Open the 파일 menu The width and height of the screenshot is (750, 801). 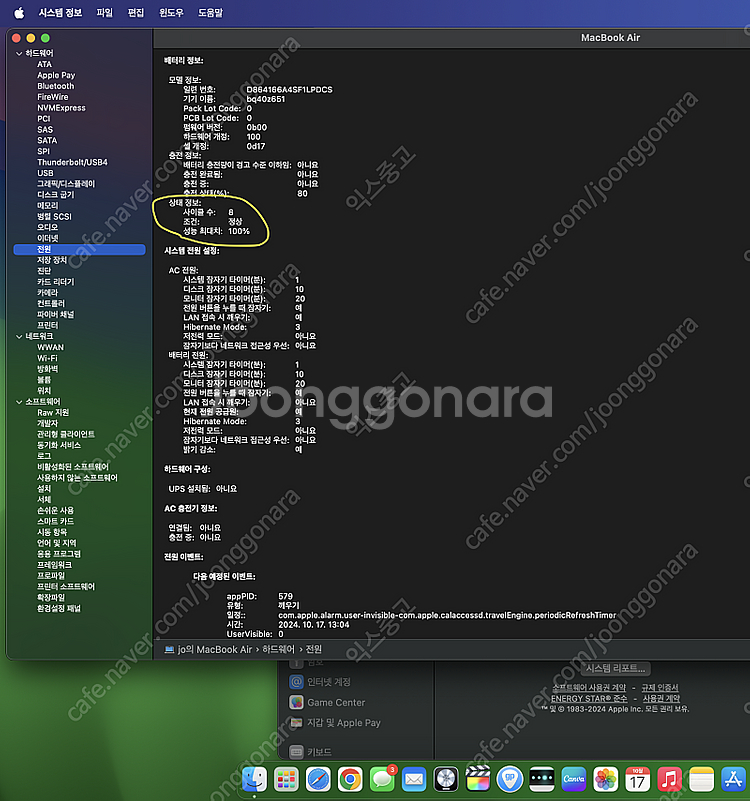click(x=104, y=13)
